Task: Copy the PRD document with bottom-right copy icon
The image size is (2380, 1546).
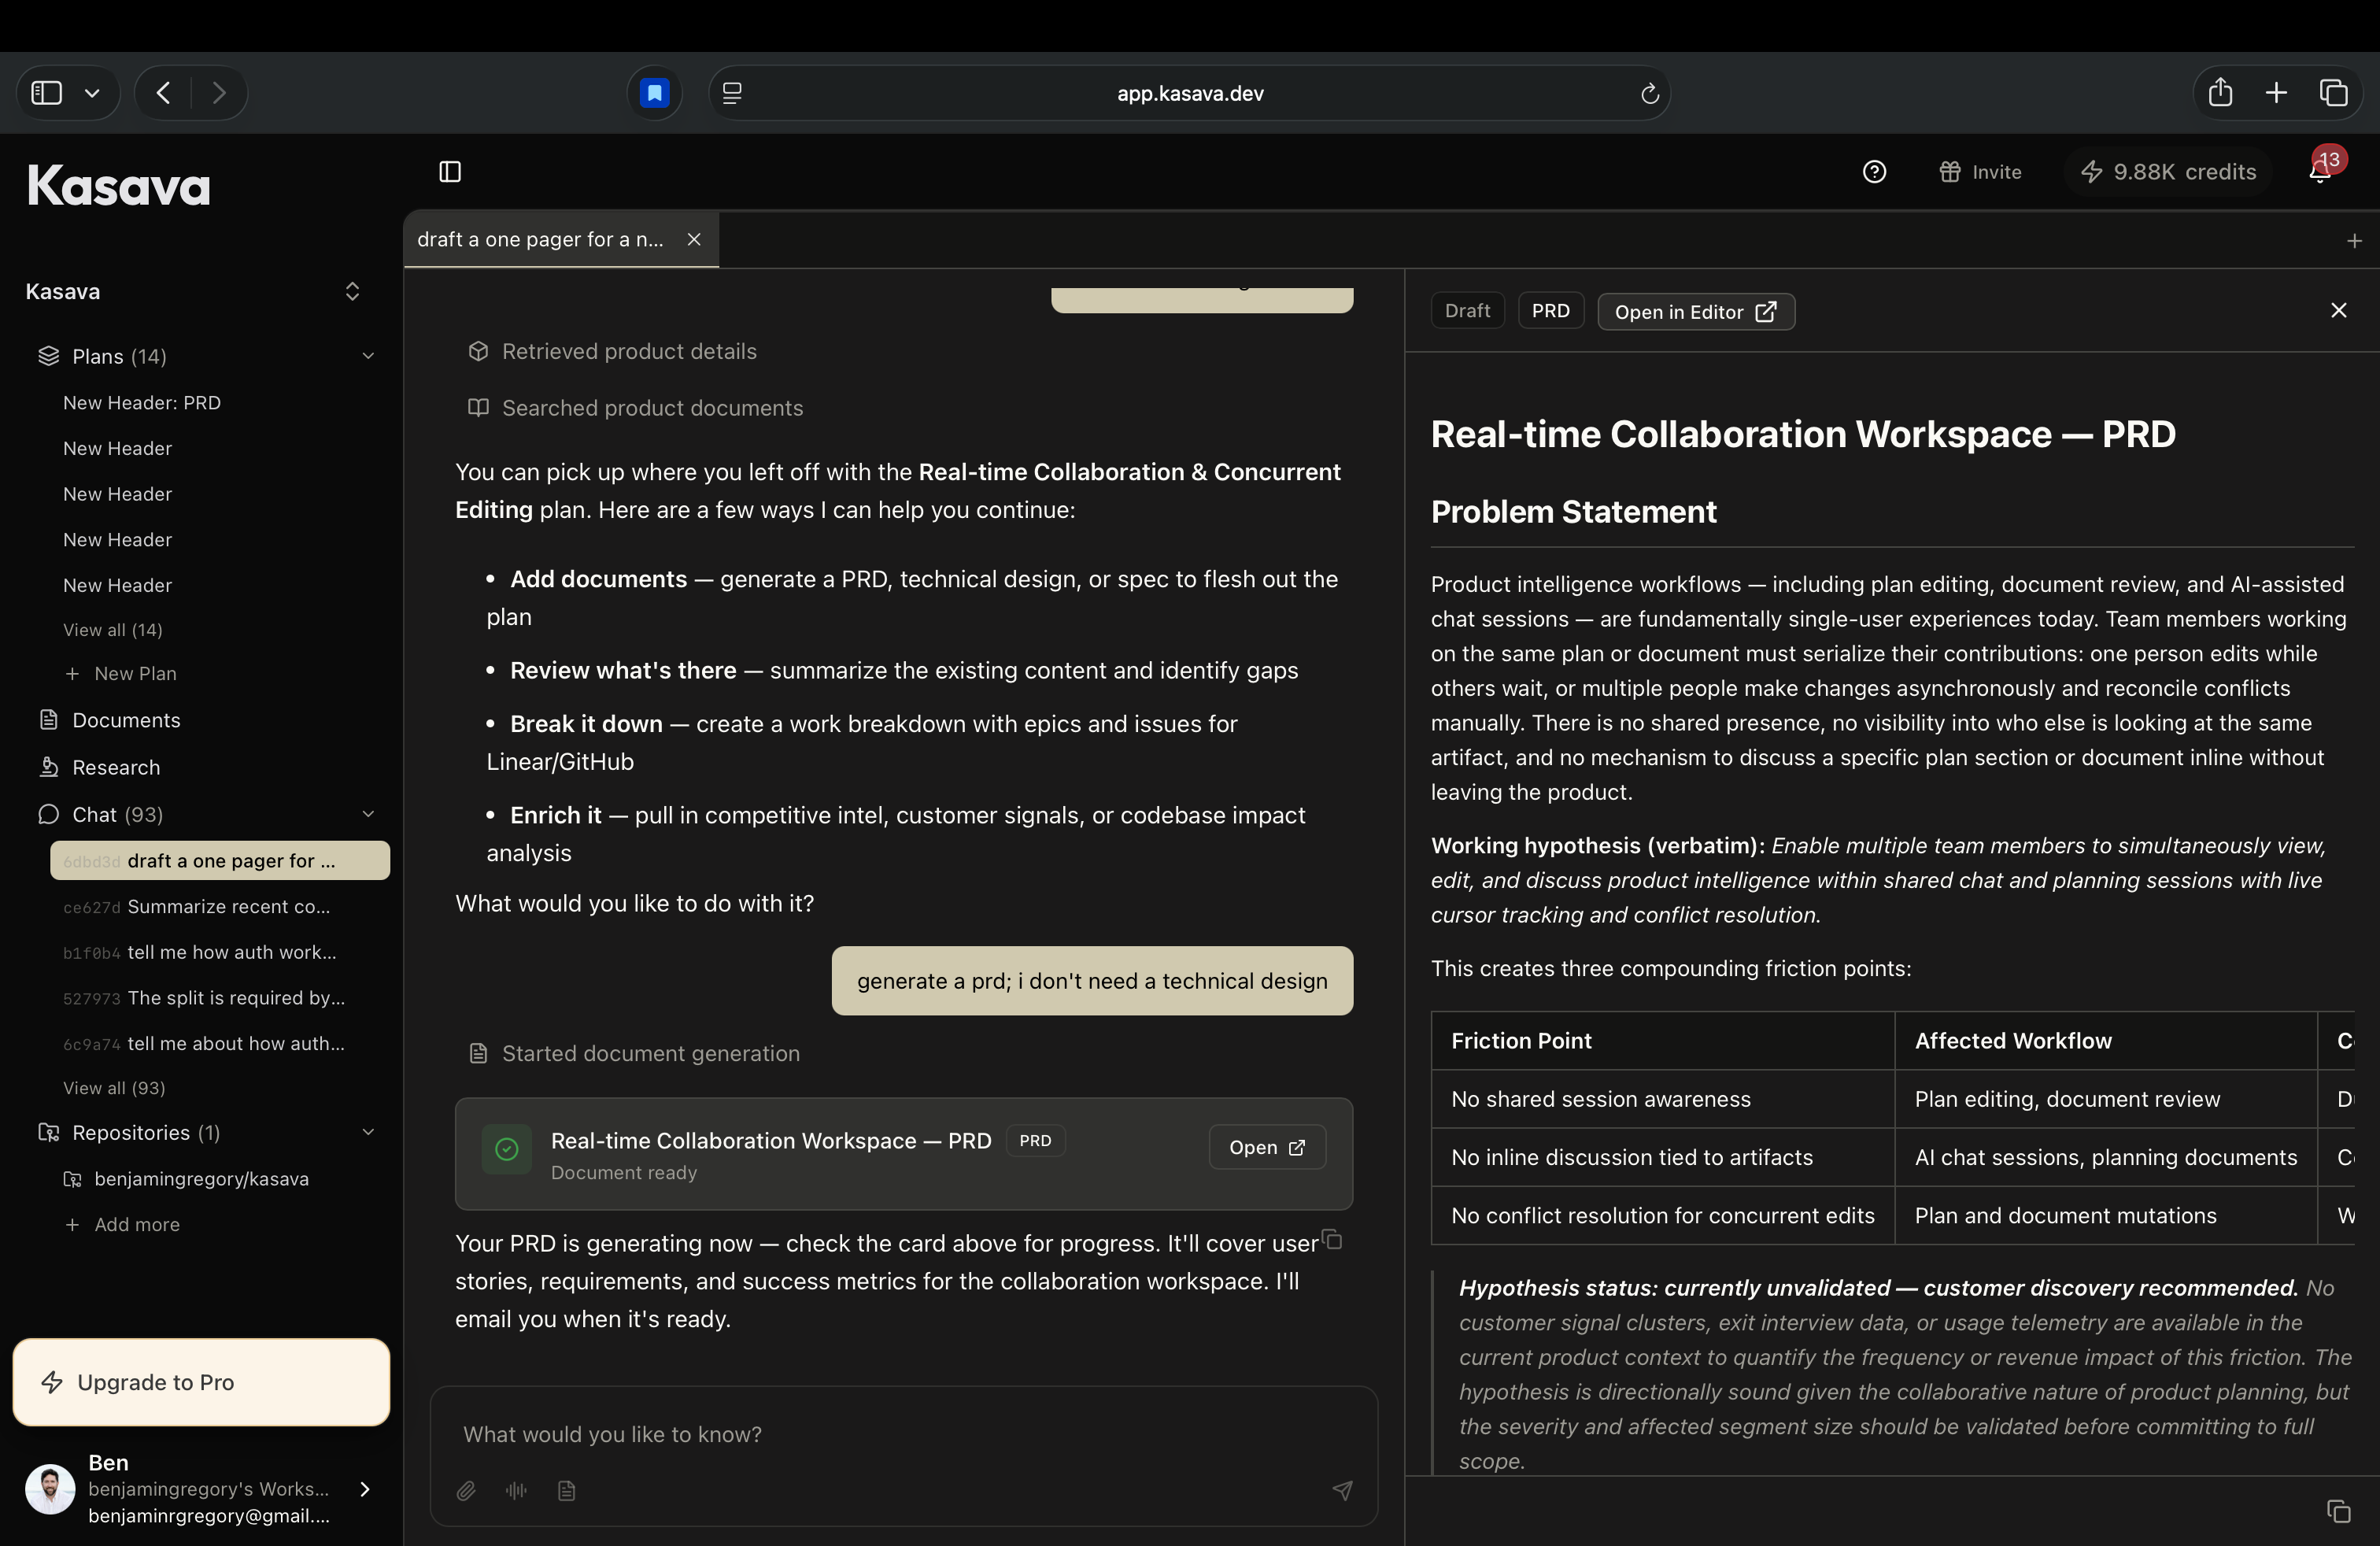Action: 2338,1511
